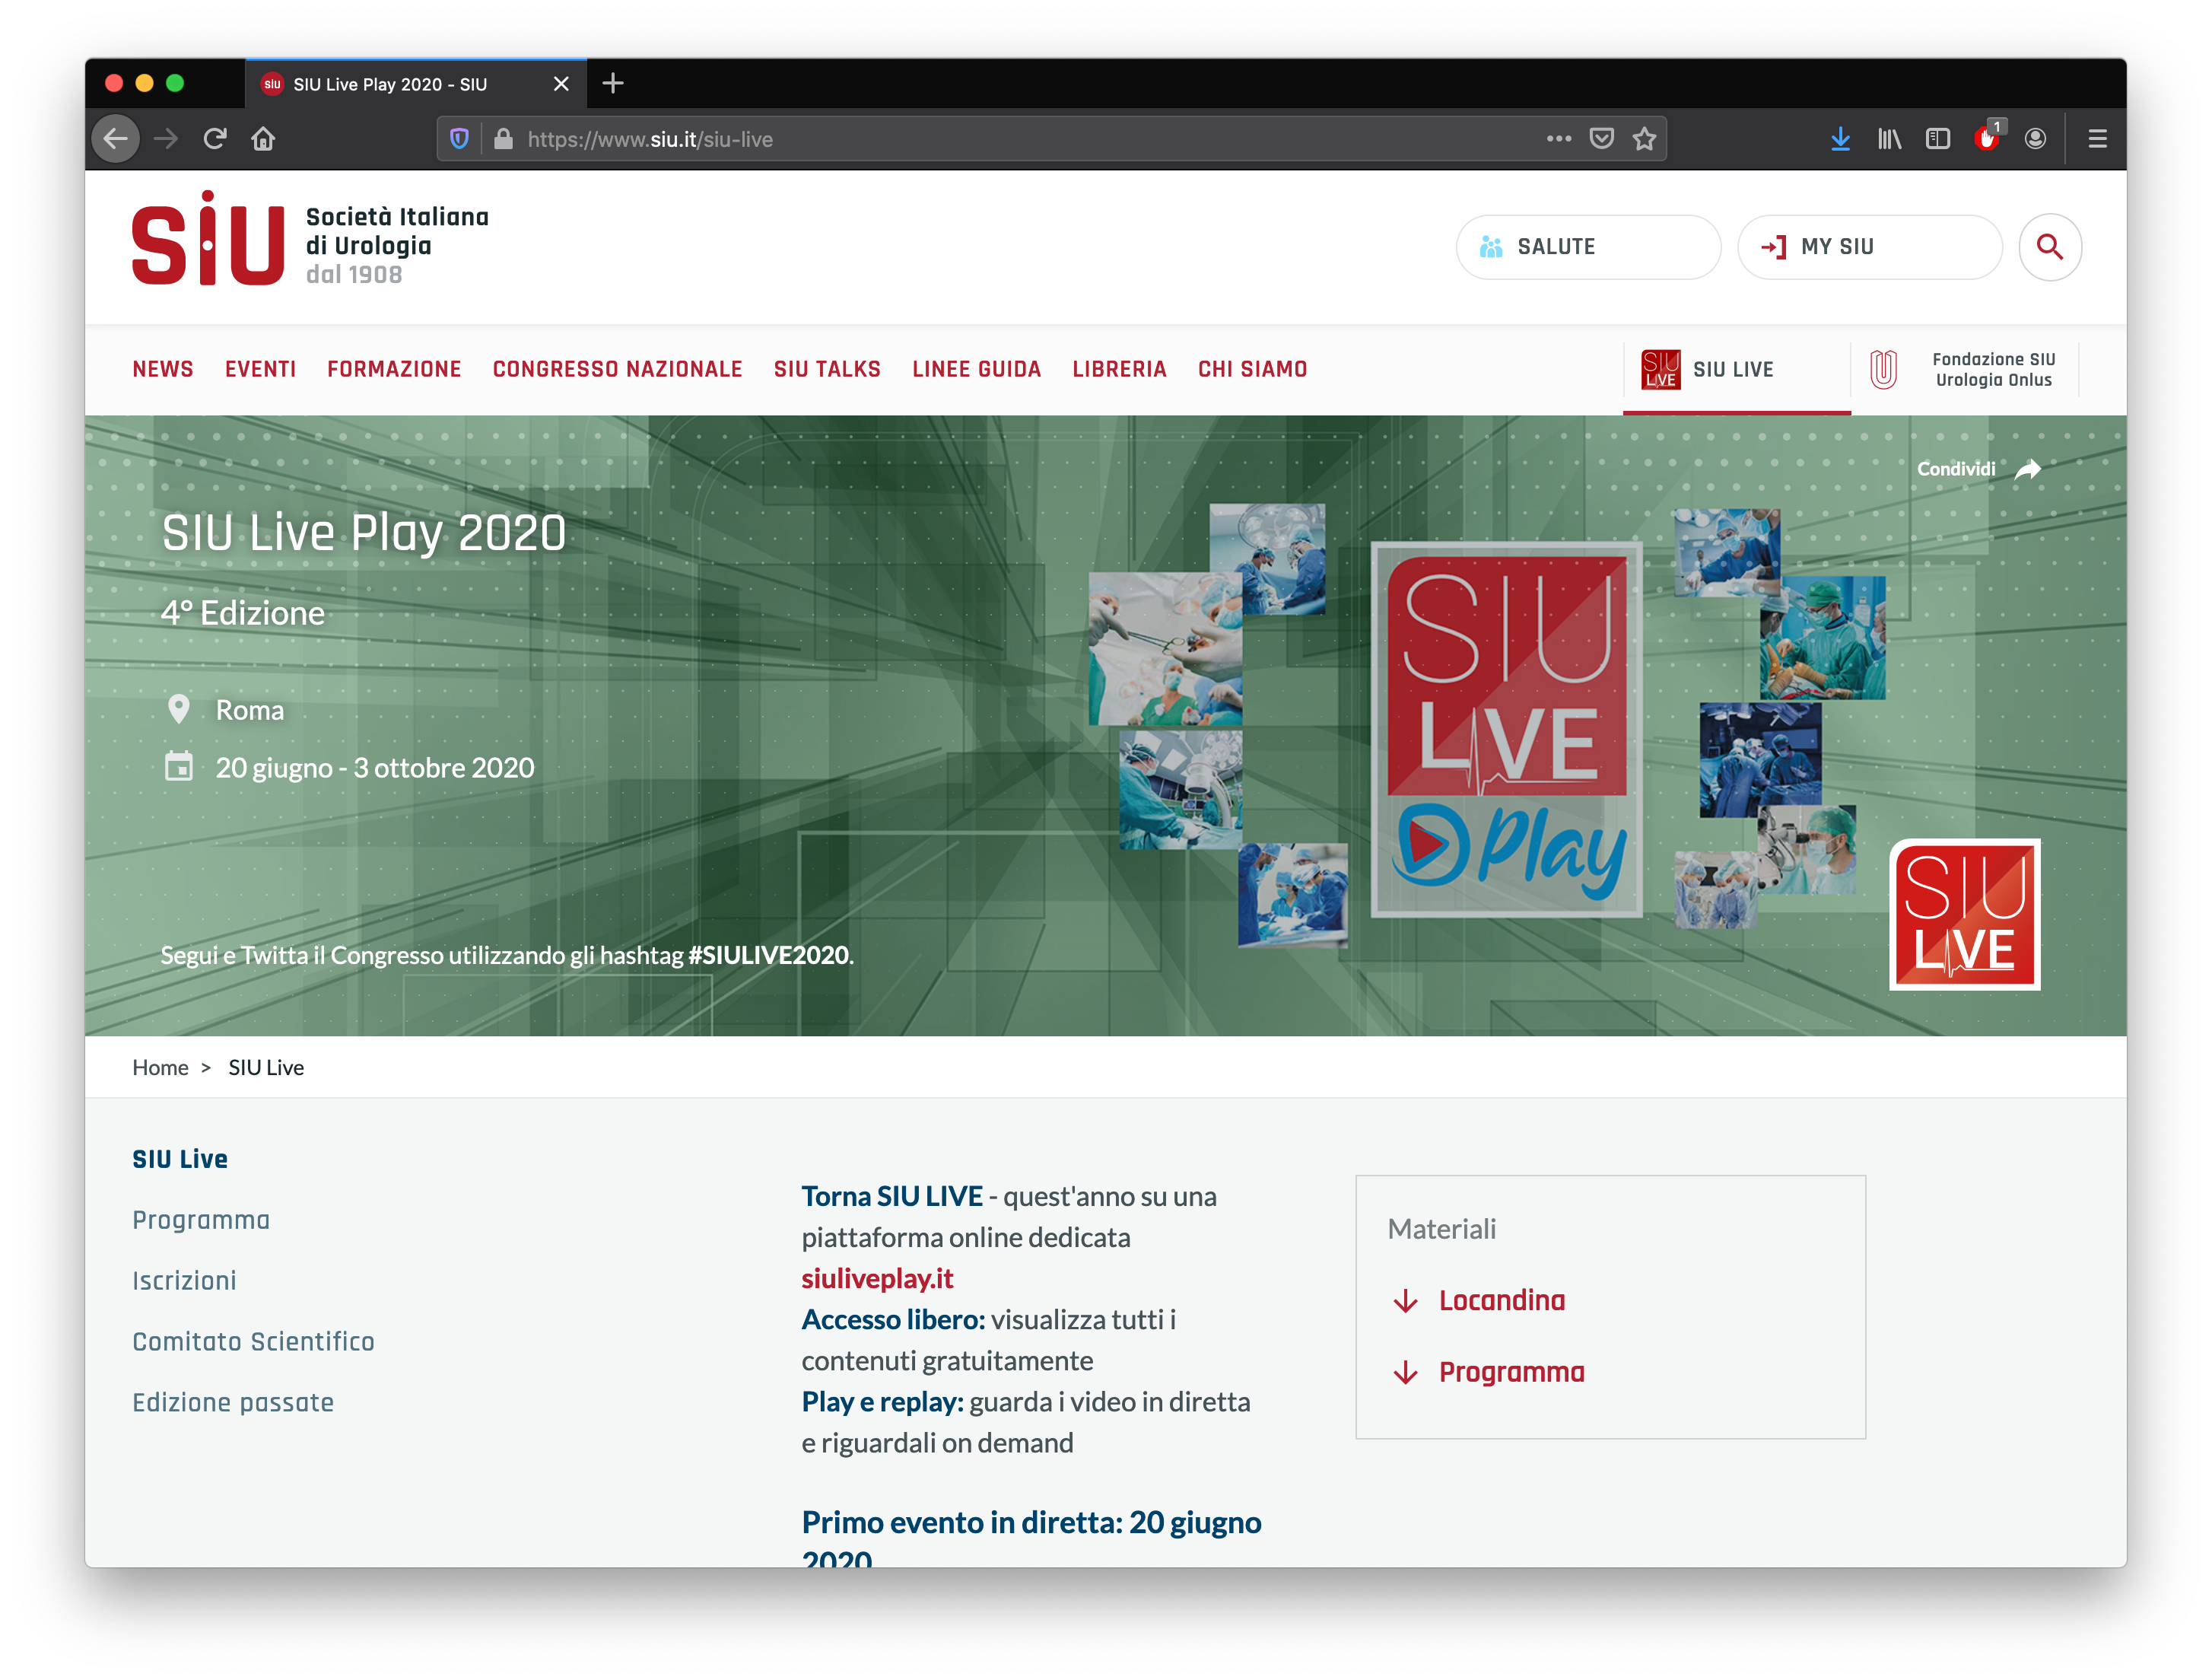Open the EVENTI menu item
2212x1680 pixels.
pyautogui.click(x=260, y=370)
